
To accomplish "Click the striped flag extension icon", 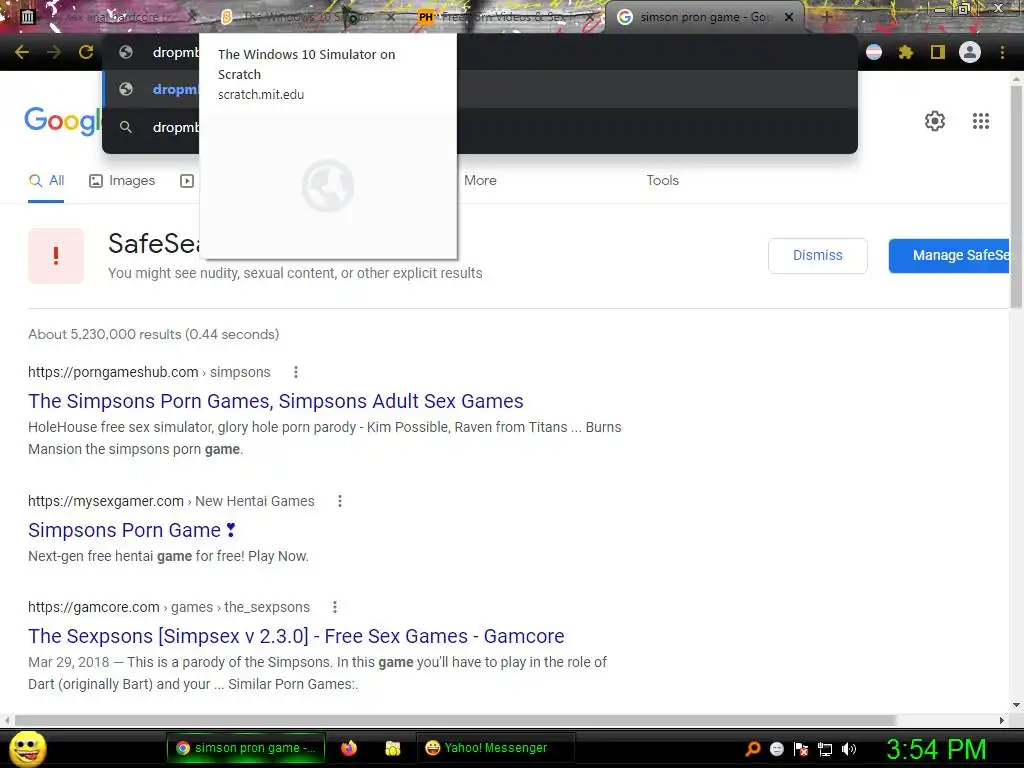I will click(x=874, y=52).
